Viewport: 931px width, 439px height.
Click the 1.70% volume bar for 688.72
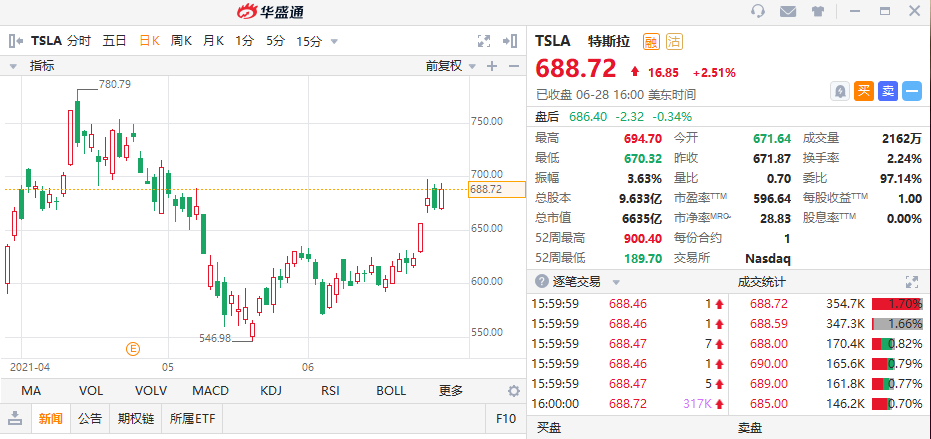pyautogui.click(x=897, y=304)
